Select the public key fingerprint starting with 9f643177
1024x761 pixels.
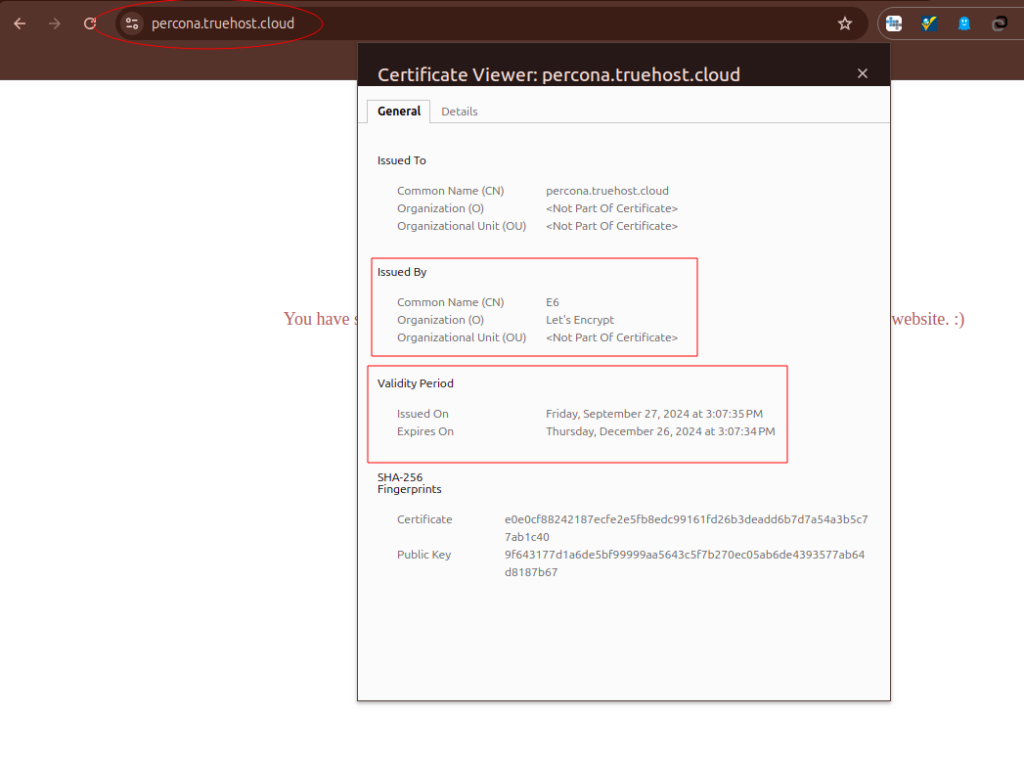tap(684, 563)
